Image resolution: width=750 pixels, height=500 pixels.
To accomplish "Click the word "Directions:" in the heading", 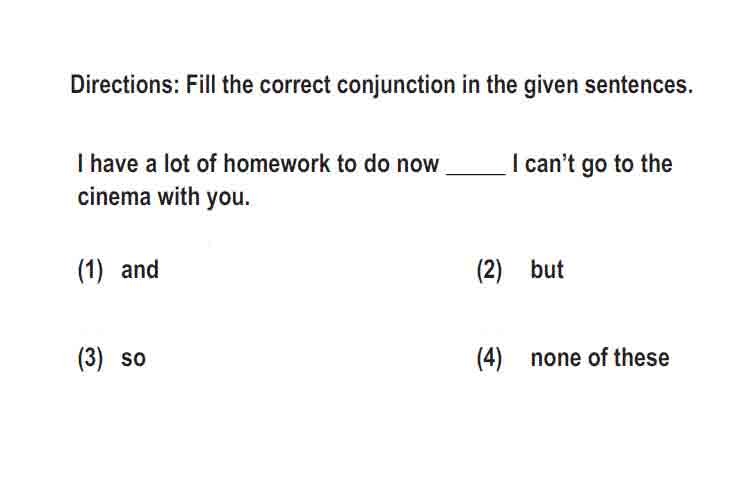I will point(125,85).
